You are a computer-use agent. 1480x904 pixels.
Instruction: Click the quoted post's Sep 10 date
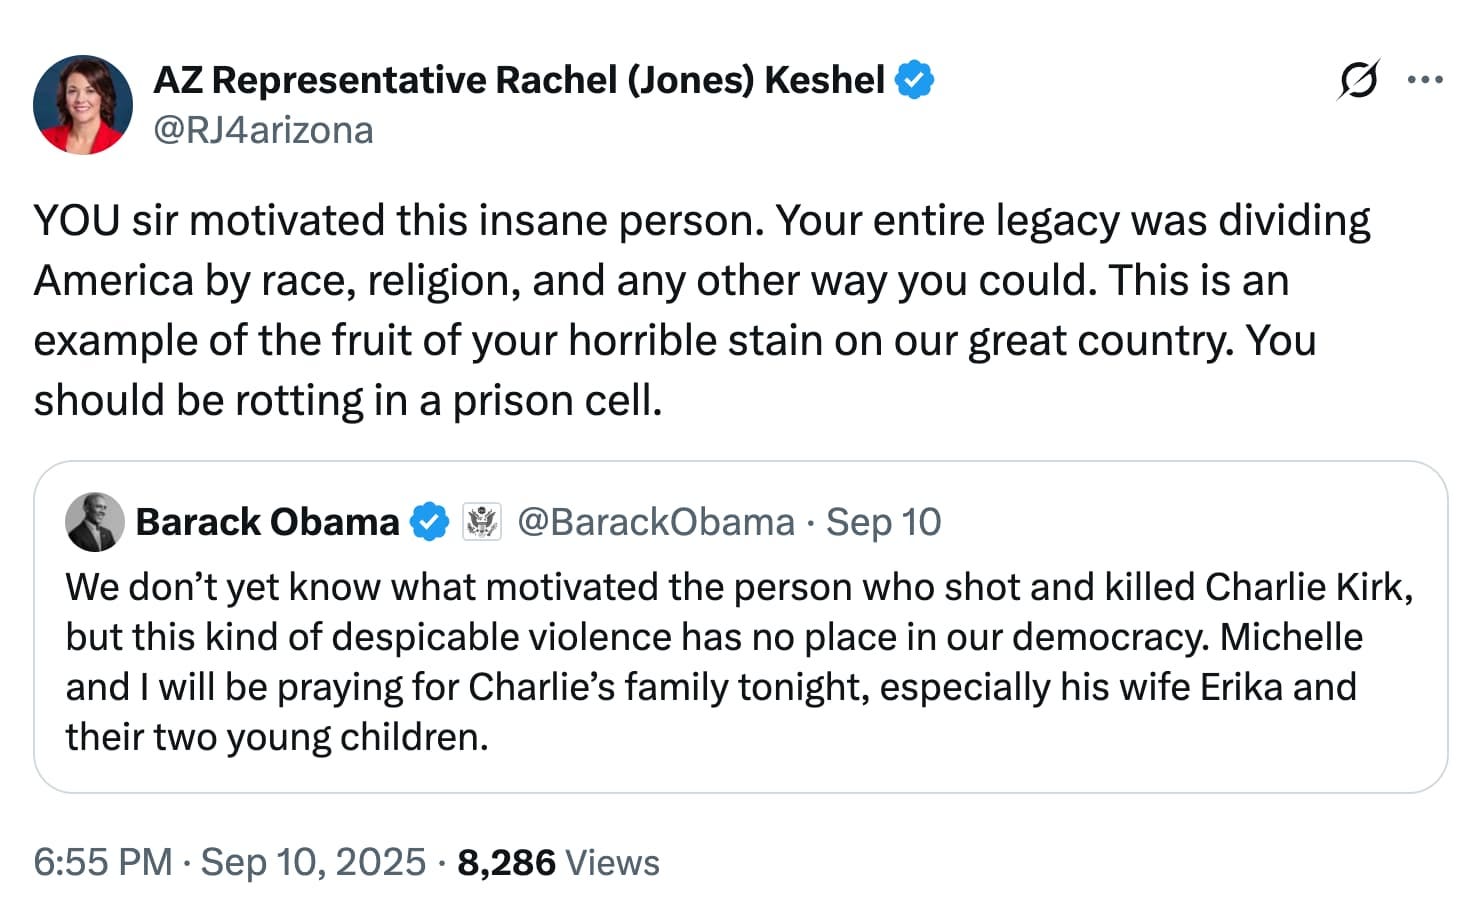pyautogui.click(x=883, y=522)
